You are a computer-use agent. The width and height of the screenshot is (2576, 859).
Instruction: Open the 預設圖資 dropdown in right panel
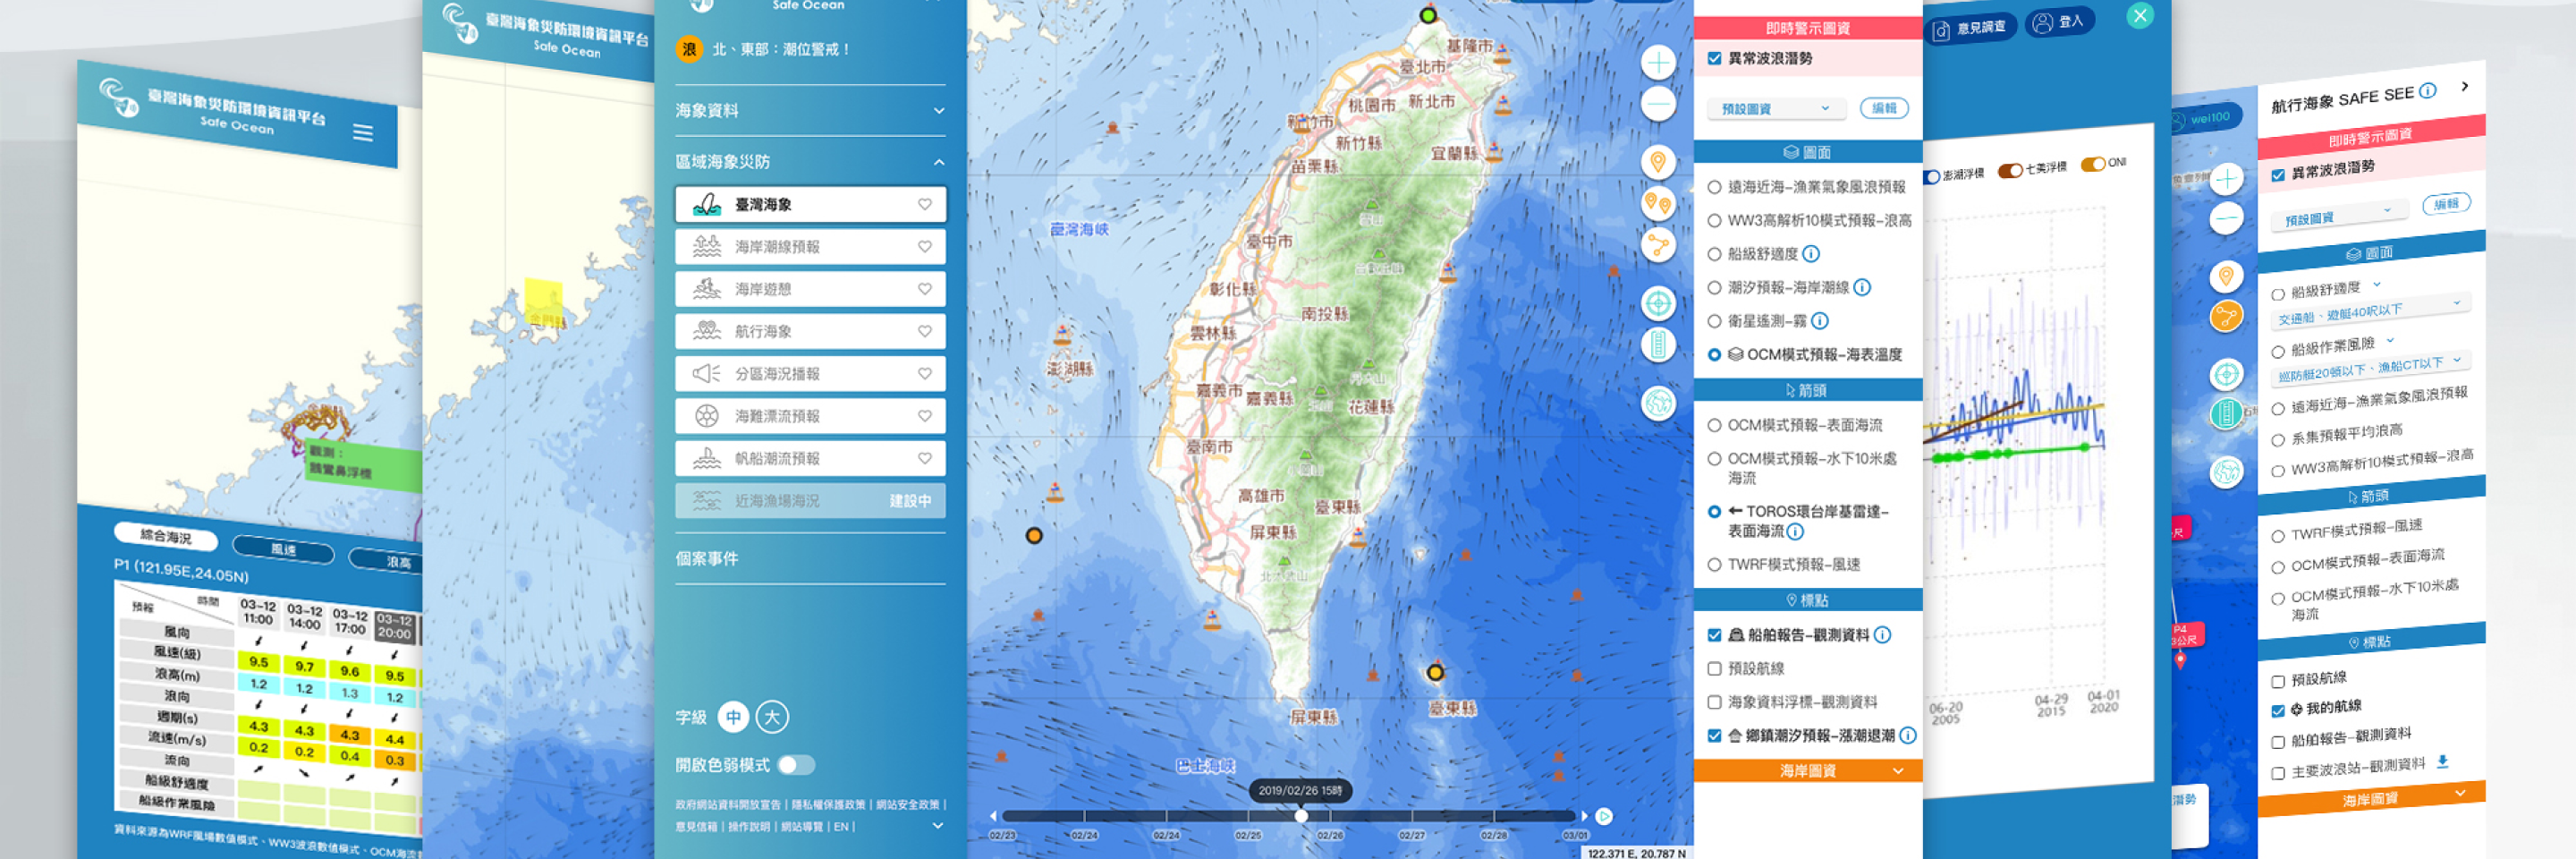coord(2338,216)
